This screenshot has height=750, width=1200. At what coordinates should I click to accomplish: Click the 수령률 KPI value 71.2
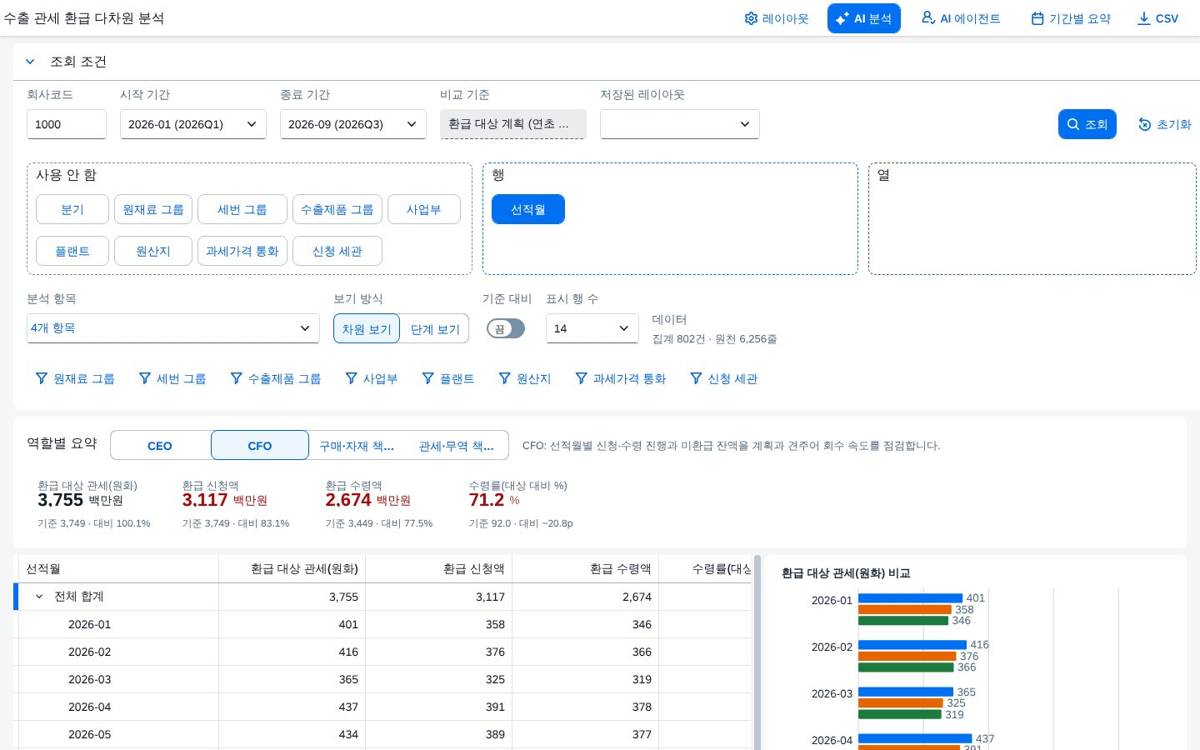486,500
